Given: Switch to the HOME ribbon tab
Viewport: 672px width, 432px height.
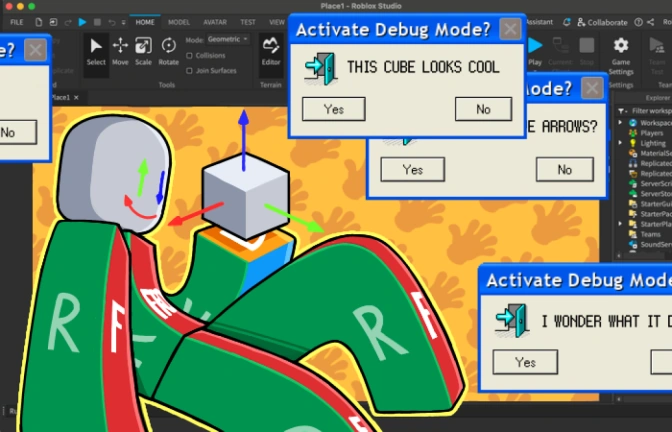Looking at the screenshot, I should (145, 22).
